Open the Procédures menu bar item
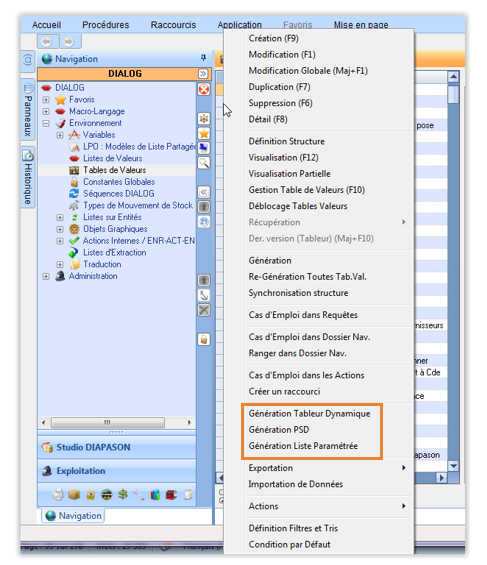This screenshot has height=565, width=487. click(x=106, y=25)
